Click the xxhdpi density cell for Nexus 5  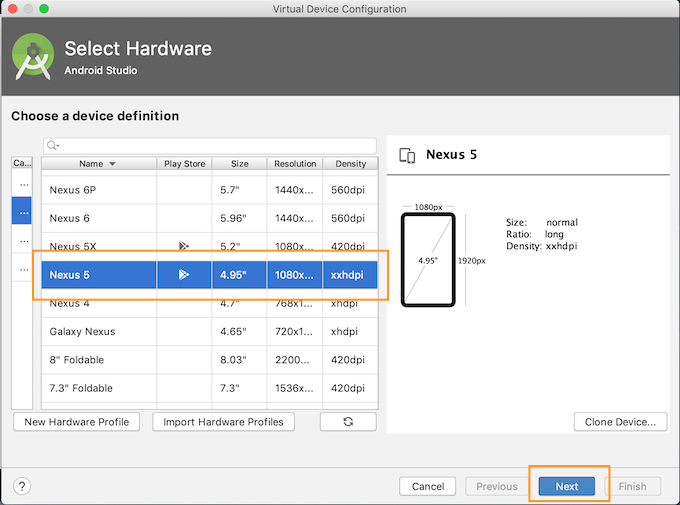(x=350, y=275)
